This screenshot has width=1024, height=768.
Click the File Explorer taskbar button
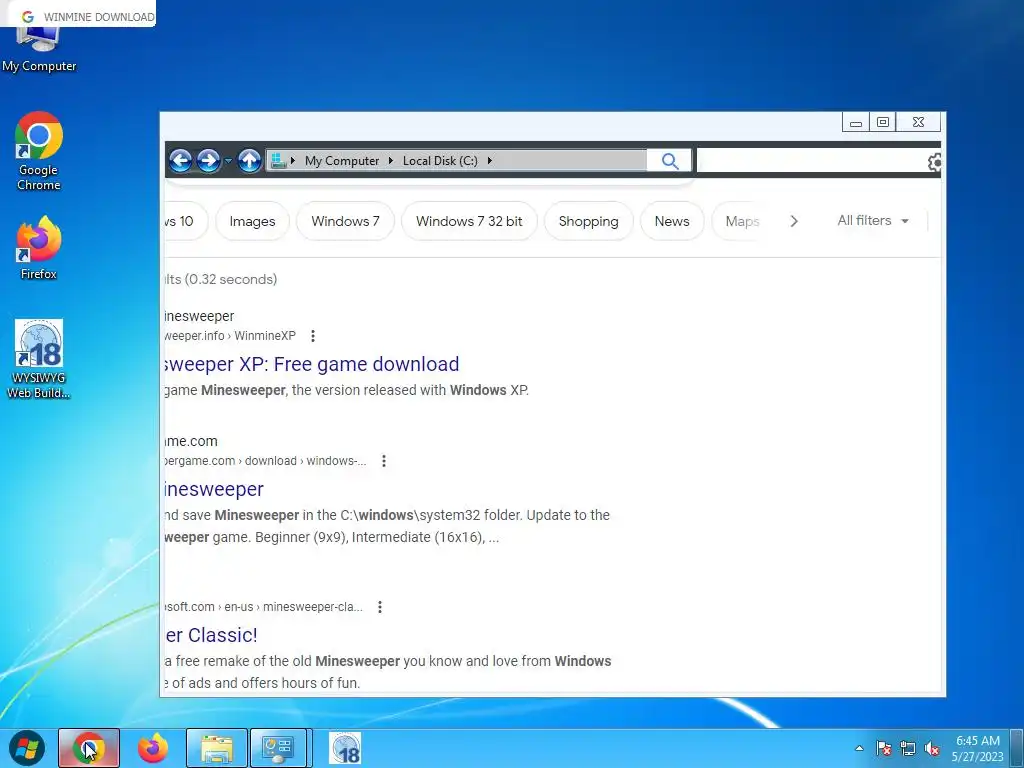217,748
